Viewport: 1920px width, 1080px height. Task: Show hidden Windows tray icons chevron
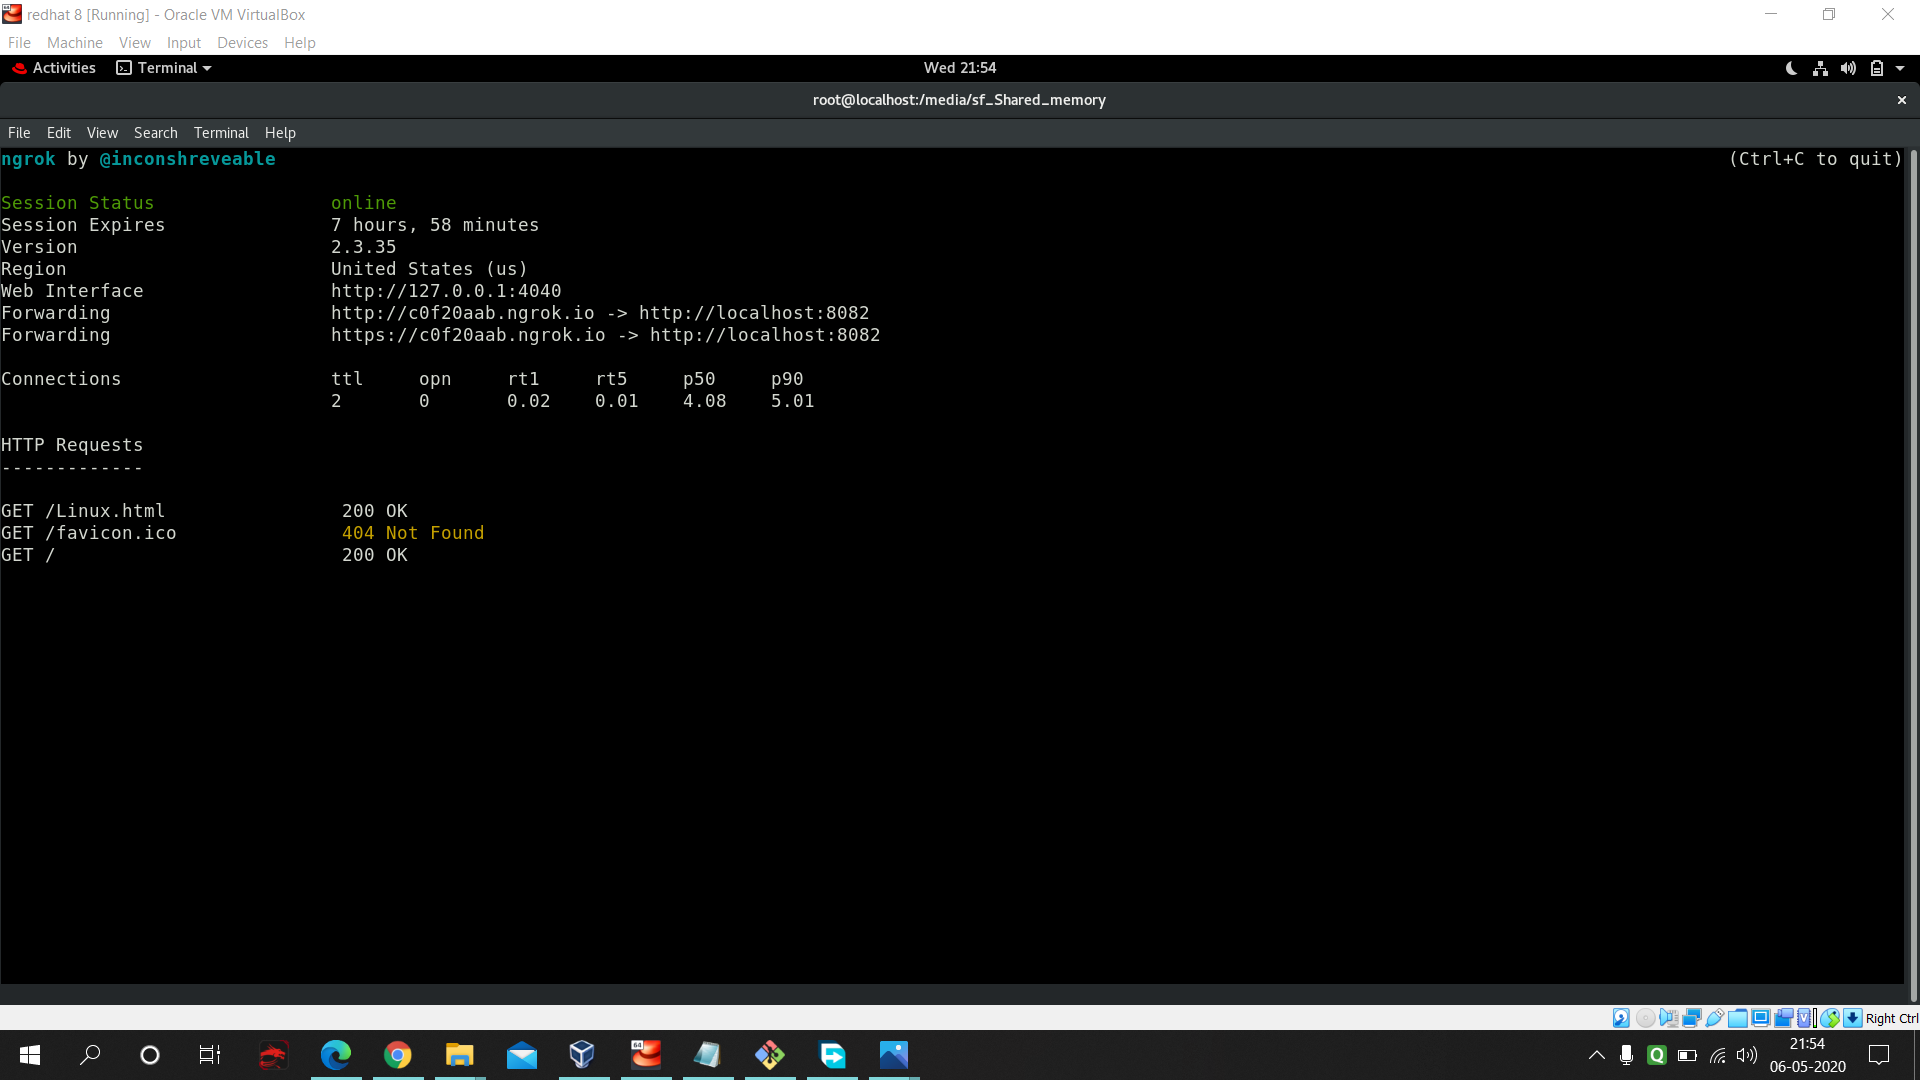pos(1597,1055)
